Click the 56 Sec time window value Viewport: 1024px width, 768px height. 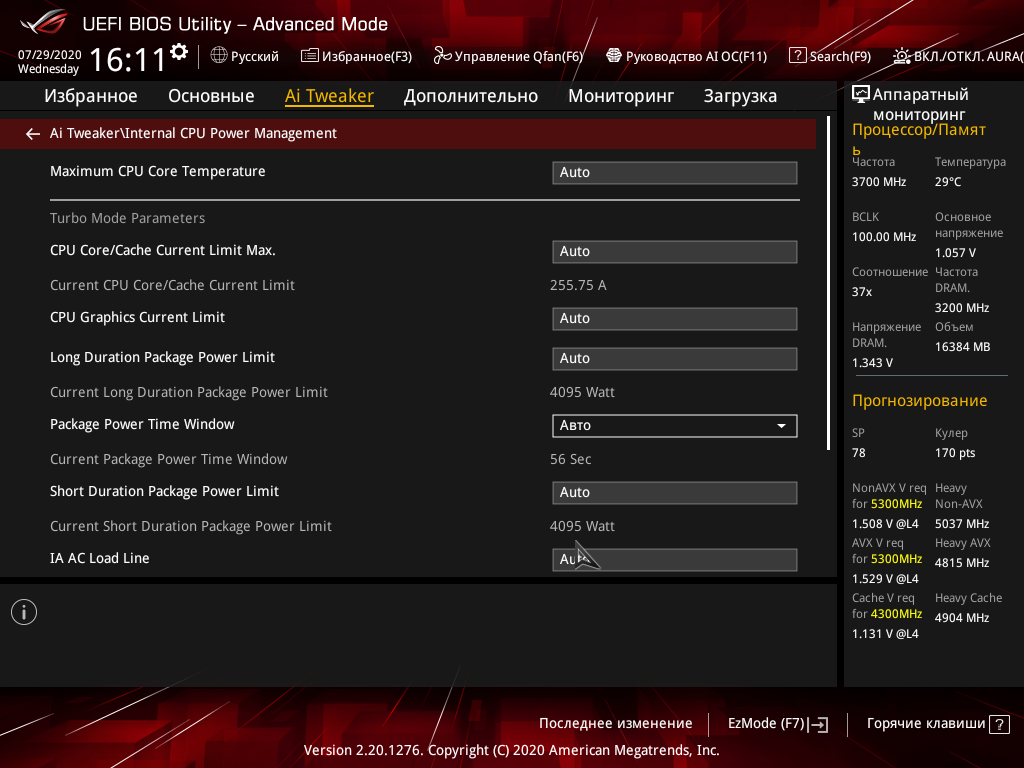[570, 460]
